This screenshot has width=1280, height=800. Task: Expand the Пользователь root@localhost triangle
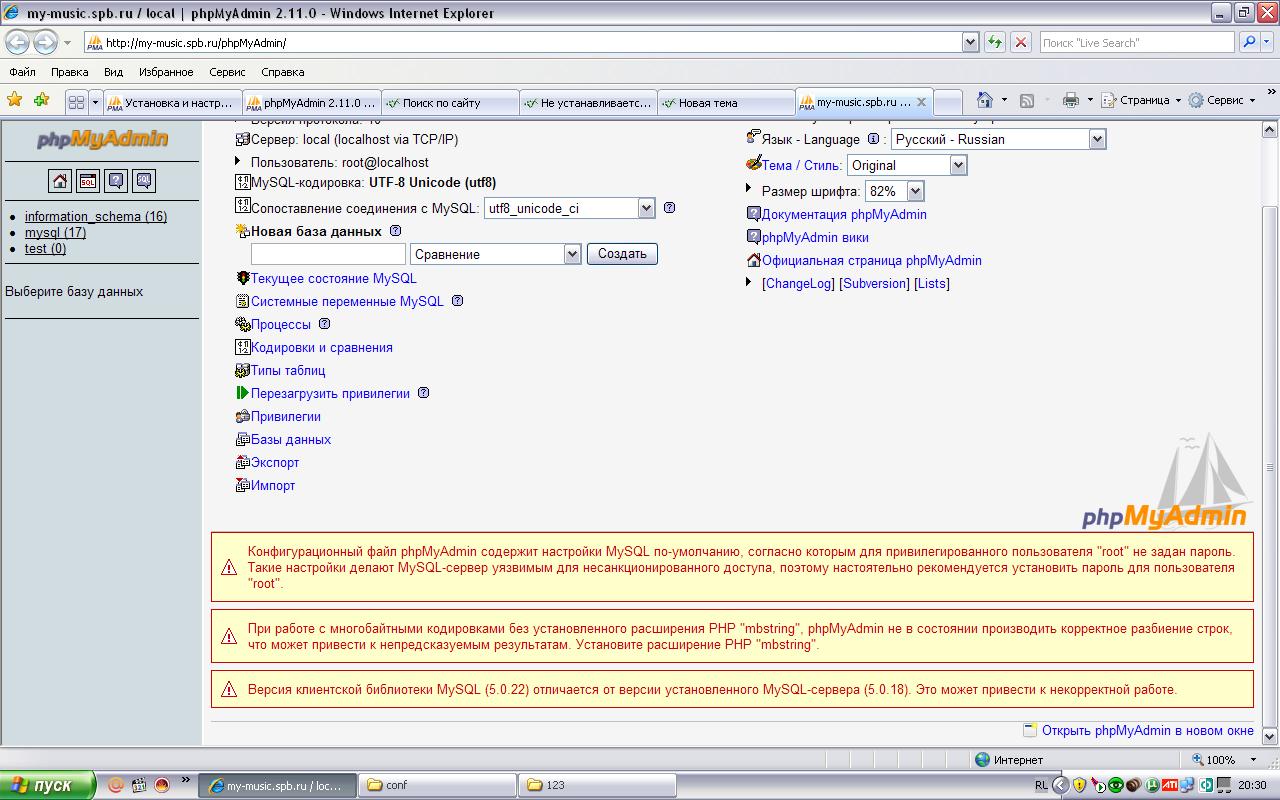(x=238, y=161)
